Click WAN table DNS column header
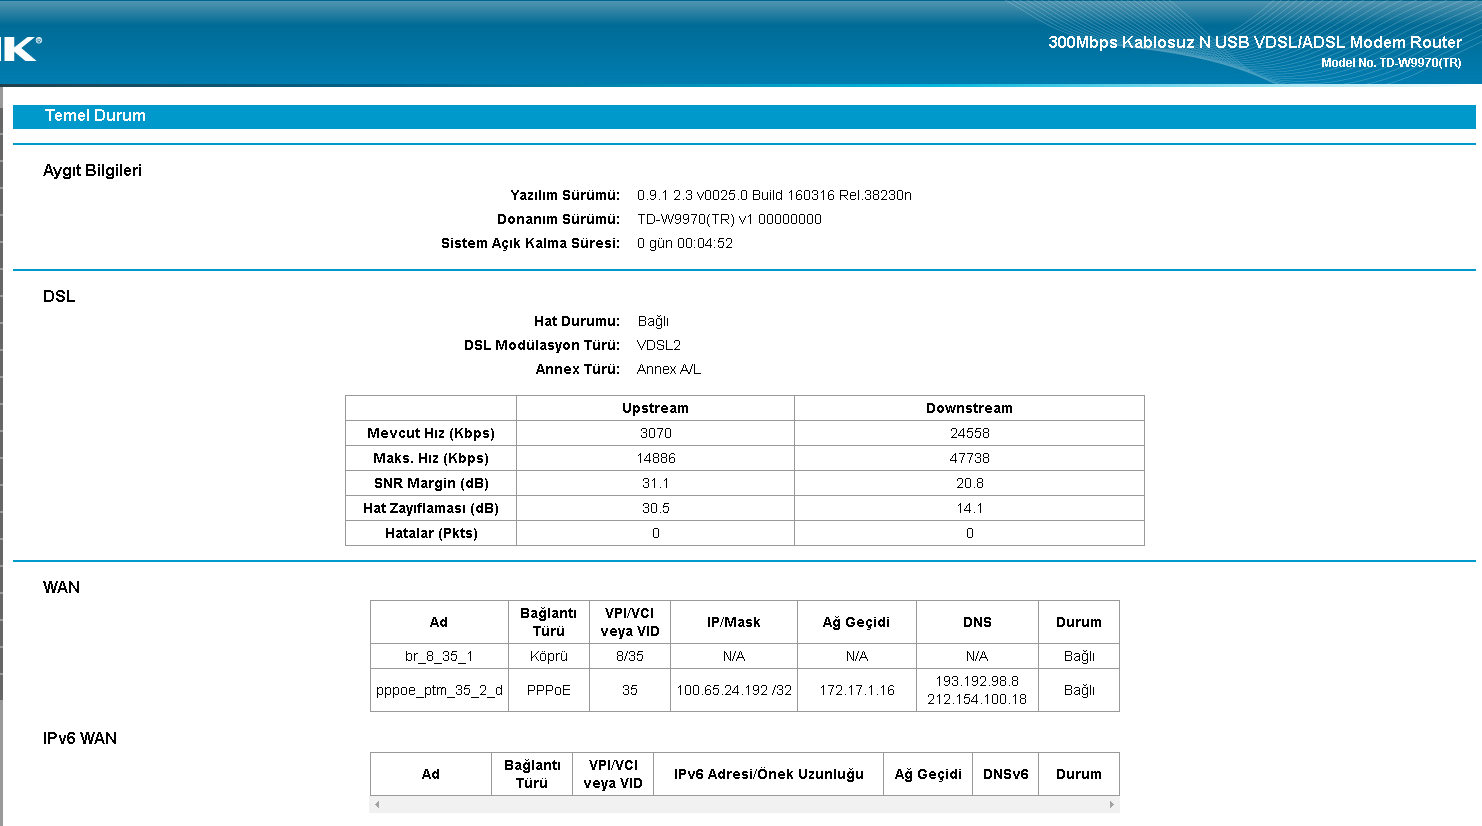 coord(977,622)
